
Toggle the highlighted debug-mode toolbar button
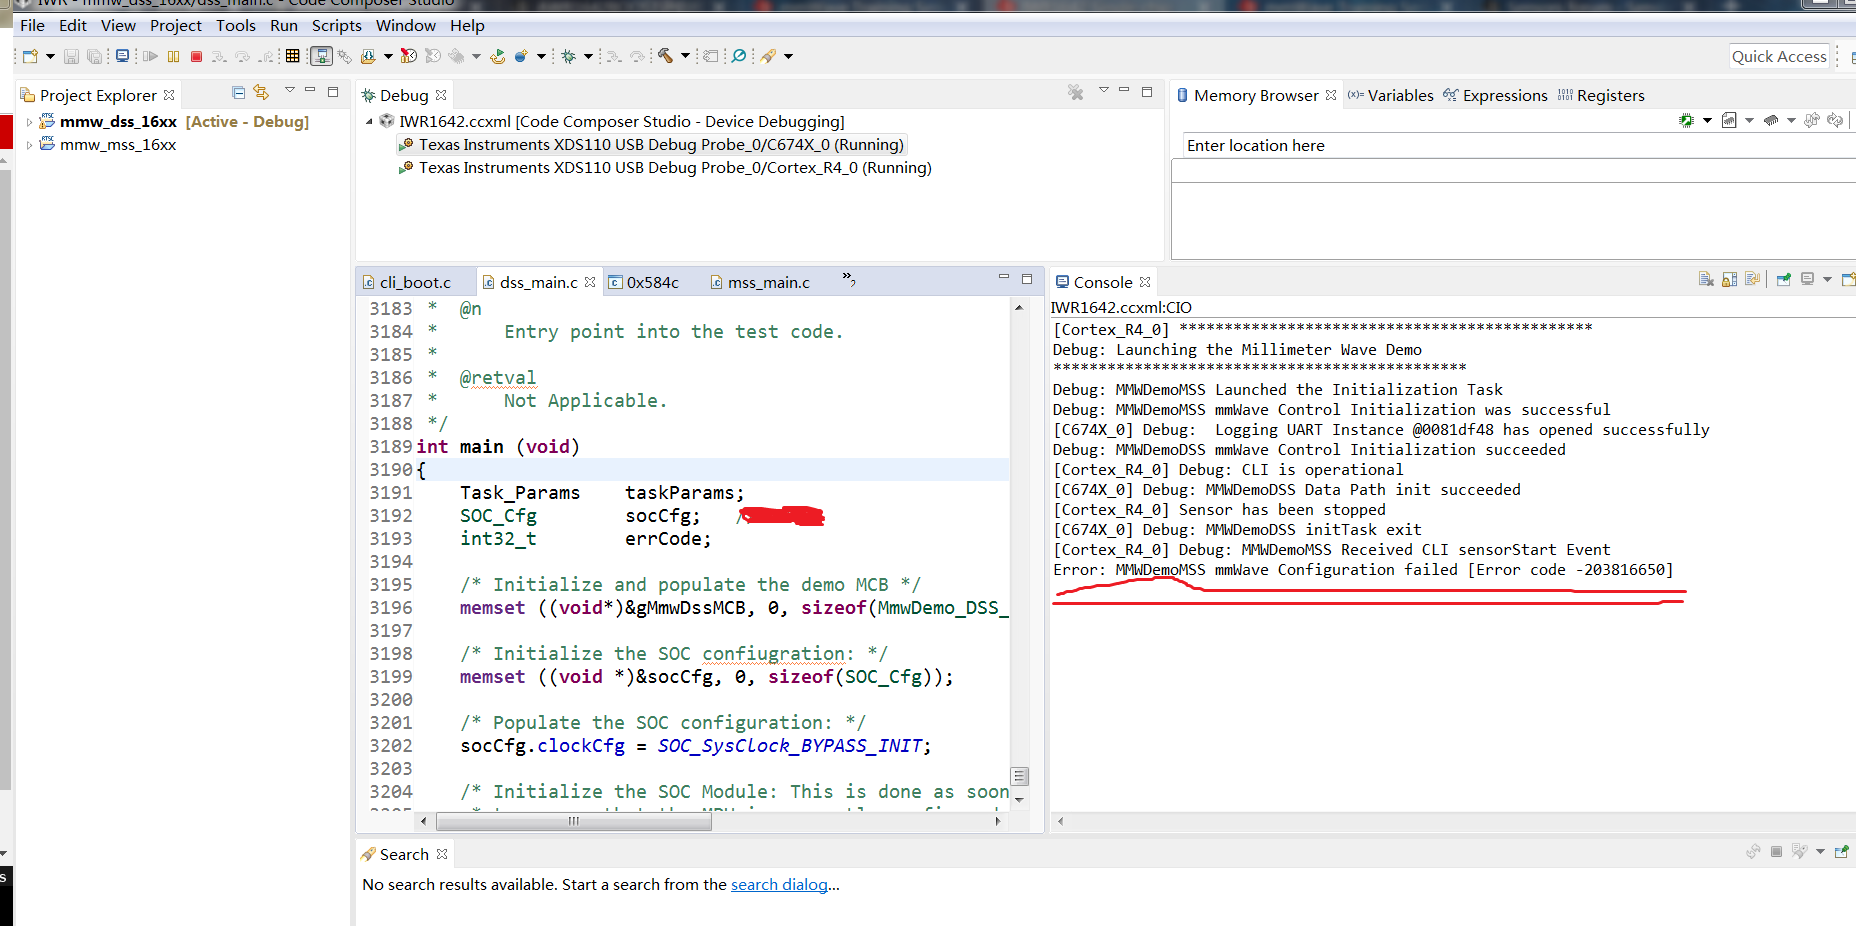click(321, 57)
